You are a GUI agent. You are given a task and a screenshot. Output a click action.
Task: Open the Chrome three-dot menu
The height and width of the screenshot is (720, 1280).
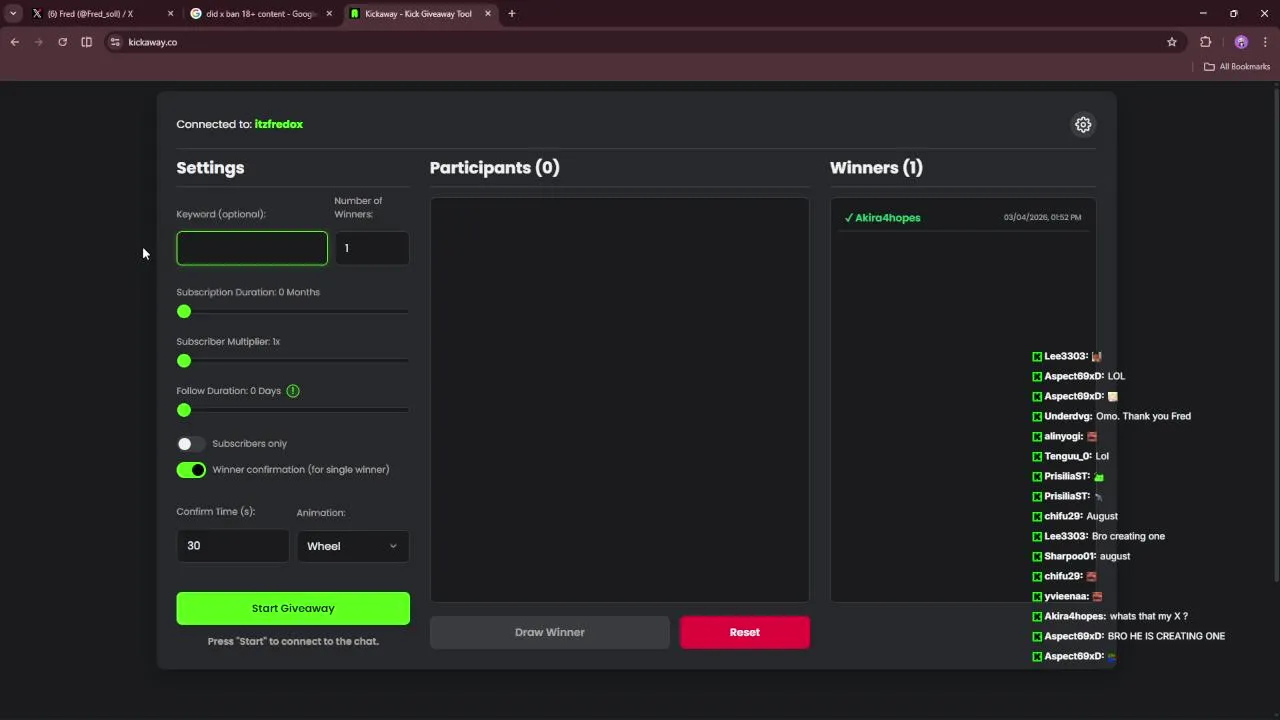pos(1266,42)
